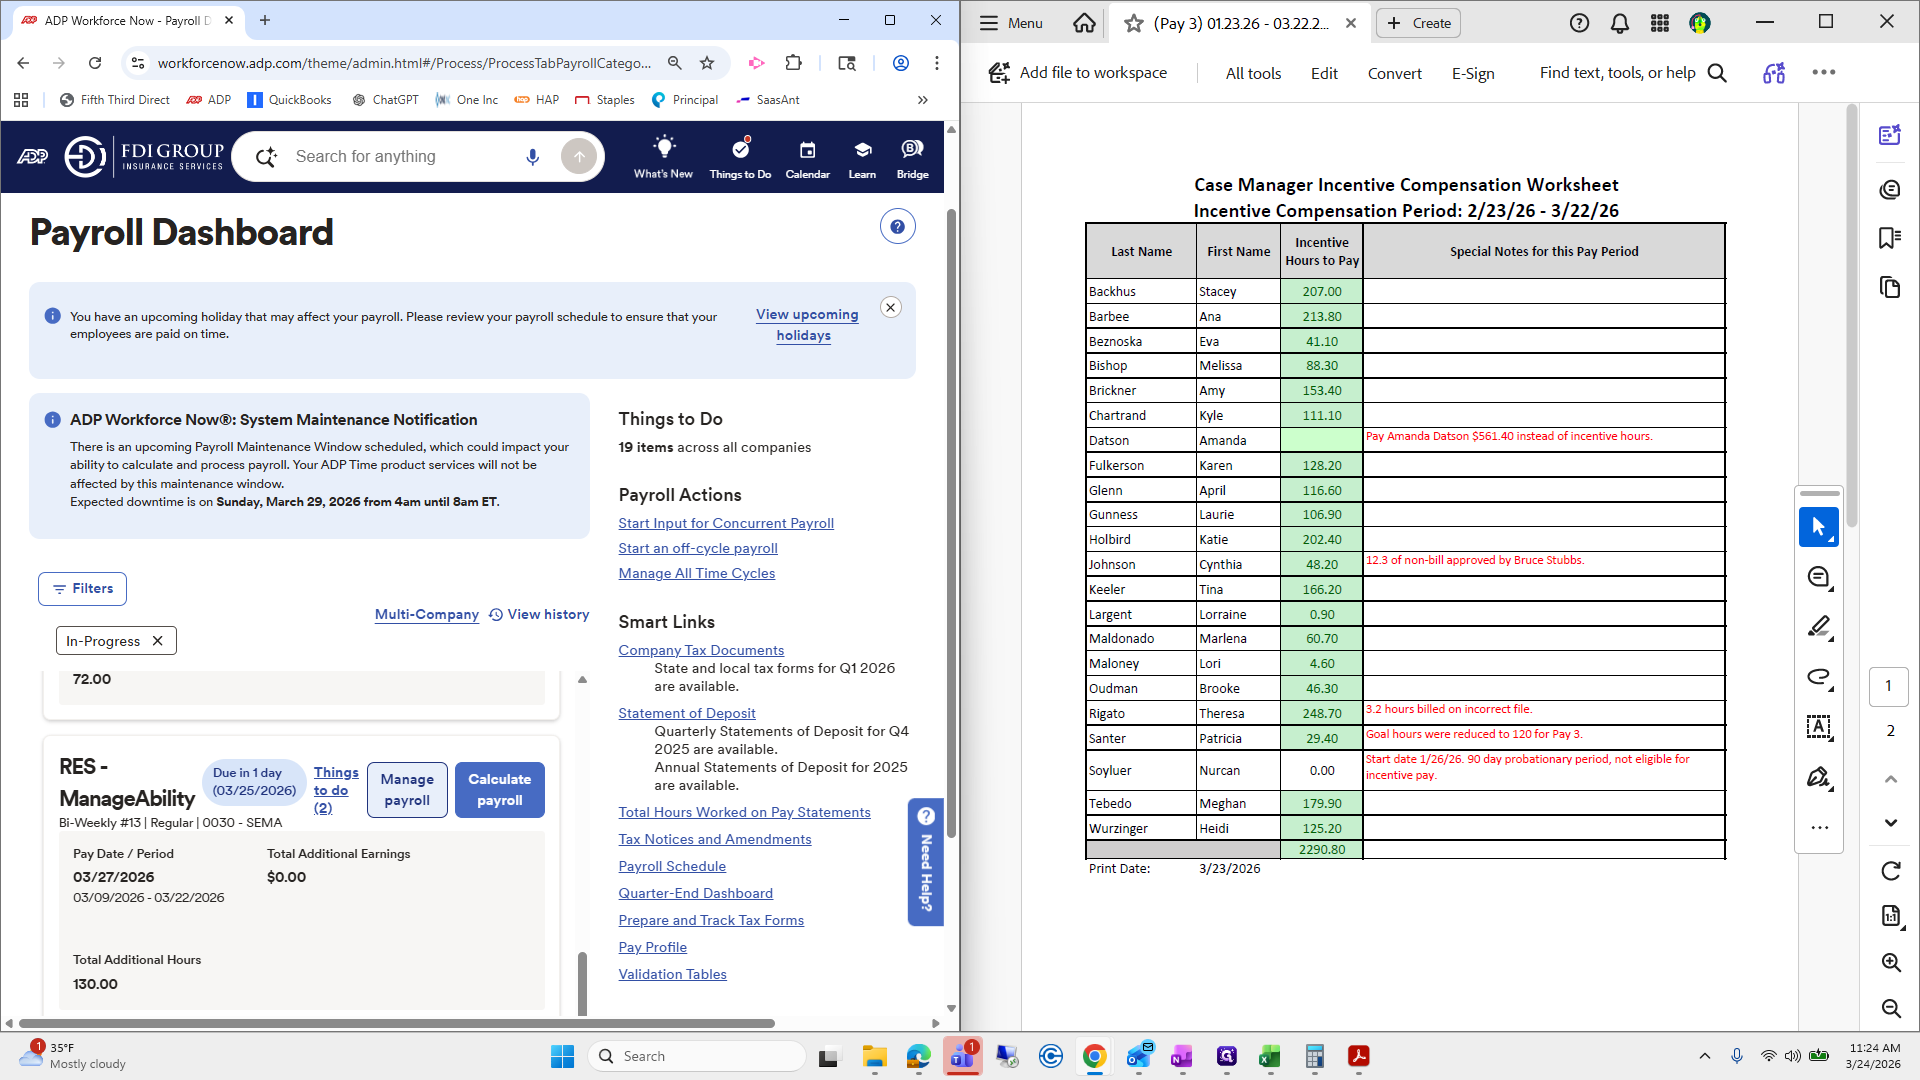Toggle the Filters panel on Payroll Dashboard
The width and height of the screenshot is (1920, 1080).
pyautogui.click(x=82, y=588)
